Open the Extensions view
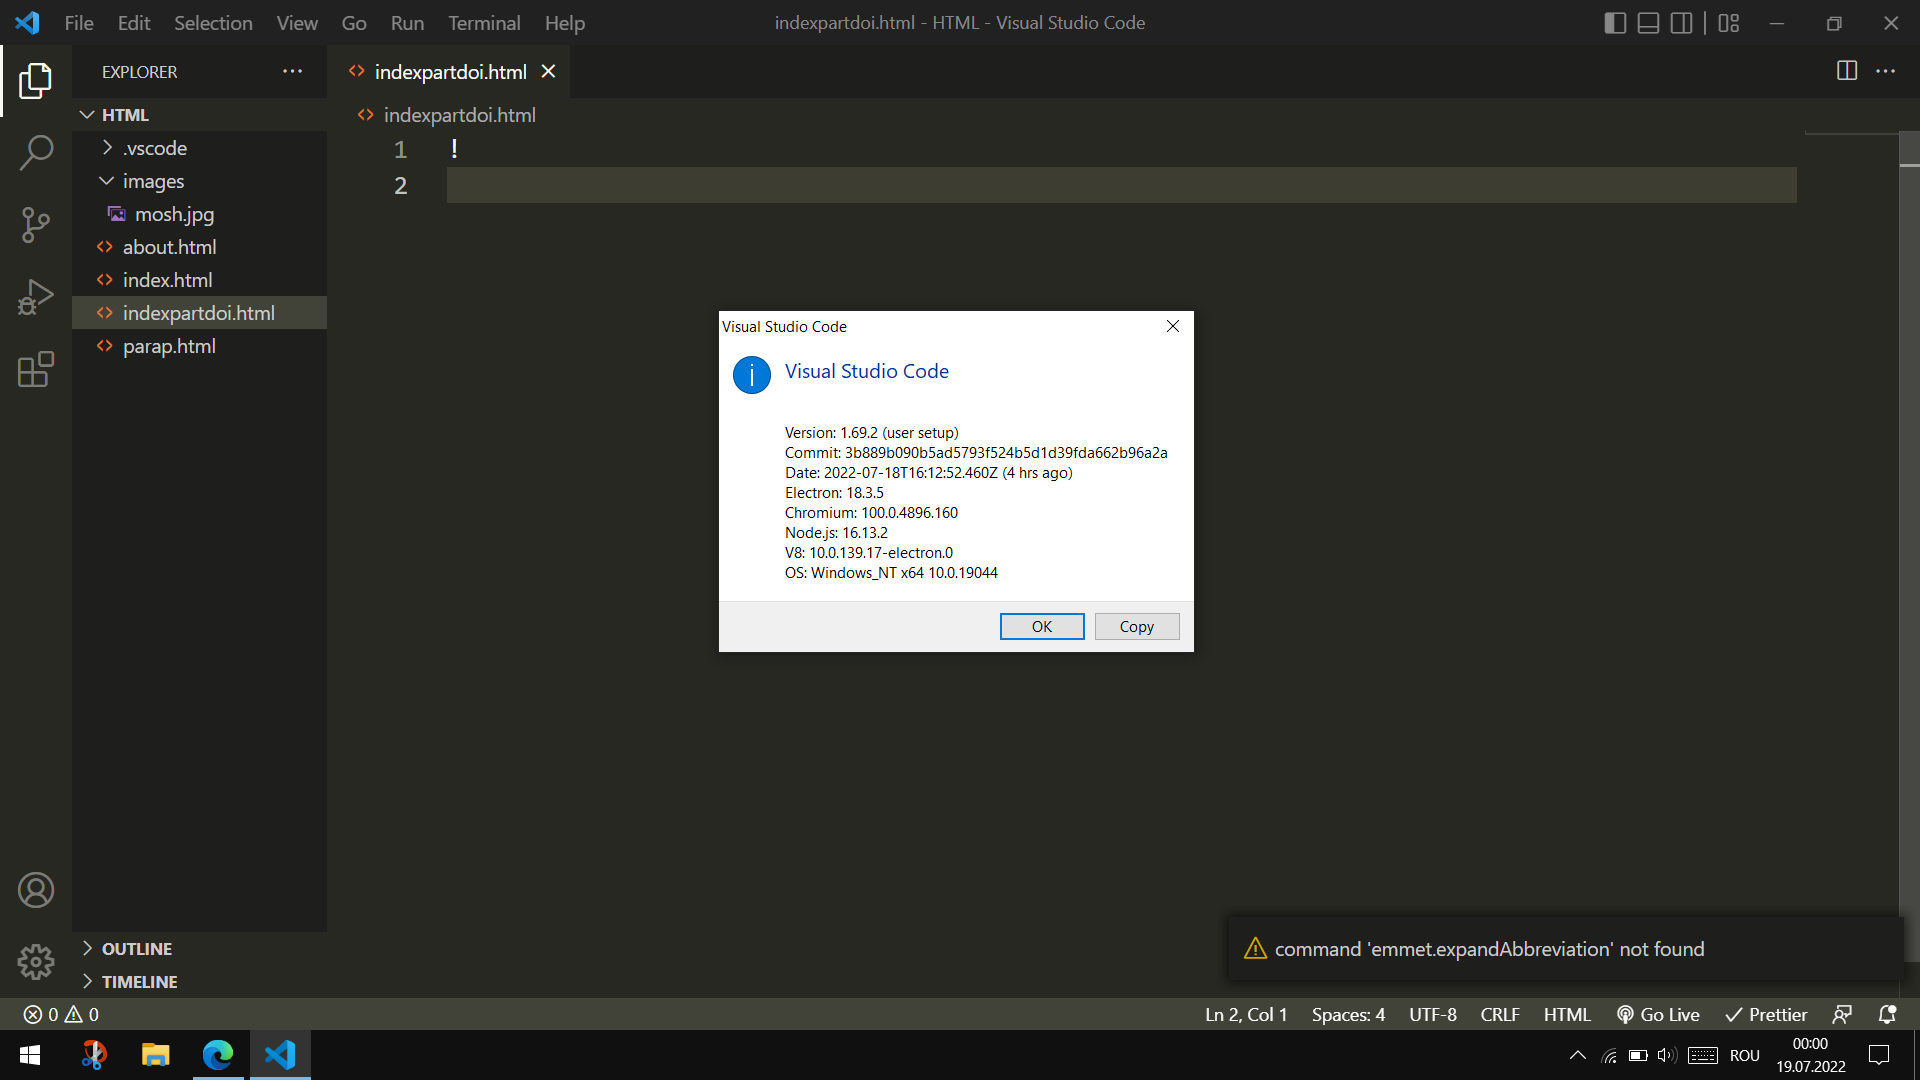The height and width of the screenshot is (1080, 1920). pos(36,369)
